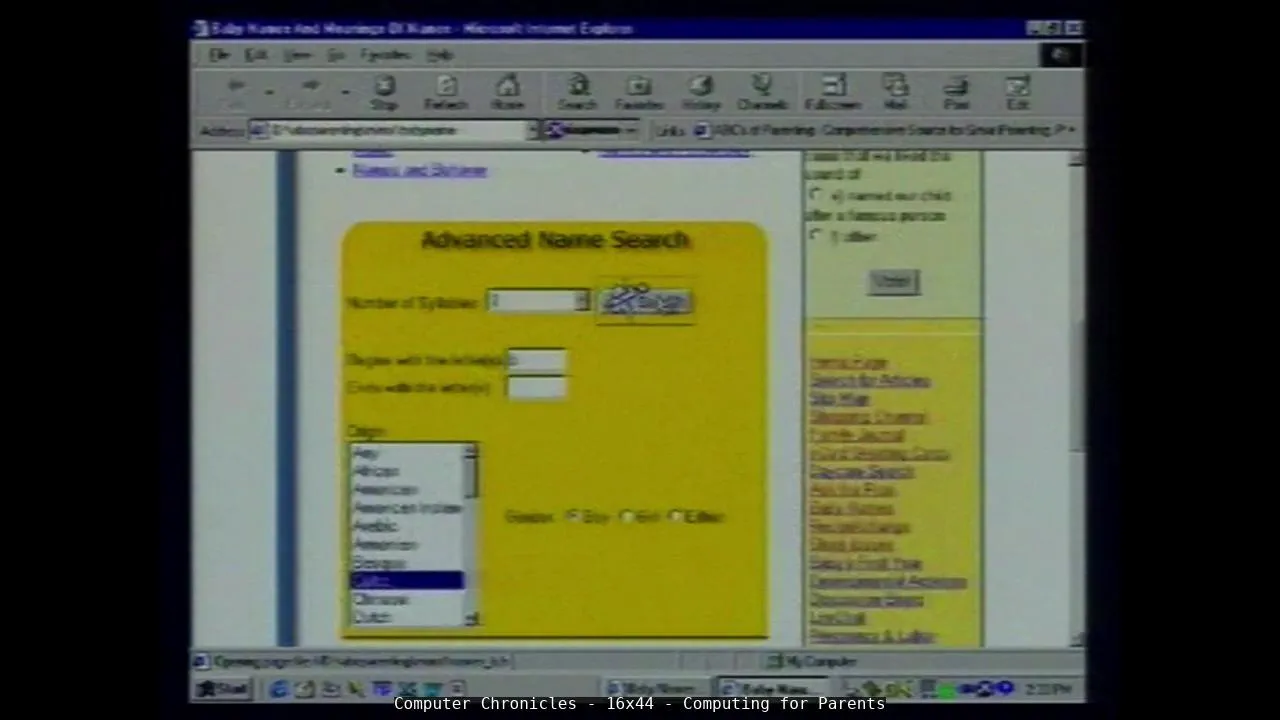Open the Mail toolbar button
This screenshot has width=1280, height=720.
(x=895, y=92)
